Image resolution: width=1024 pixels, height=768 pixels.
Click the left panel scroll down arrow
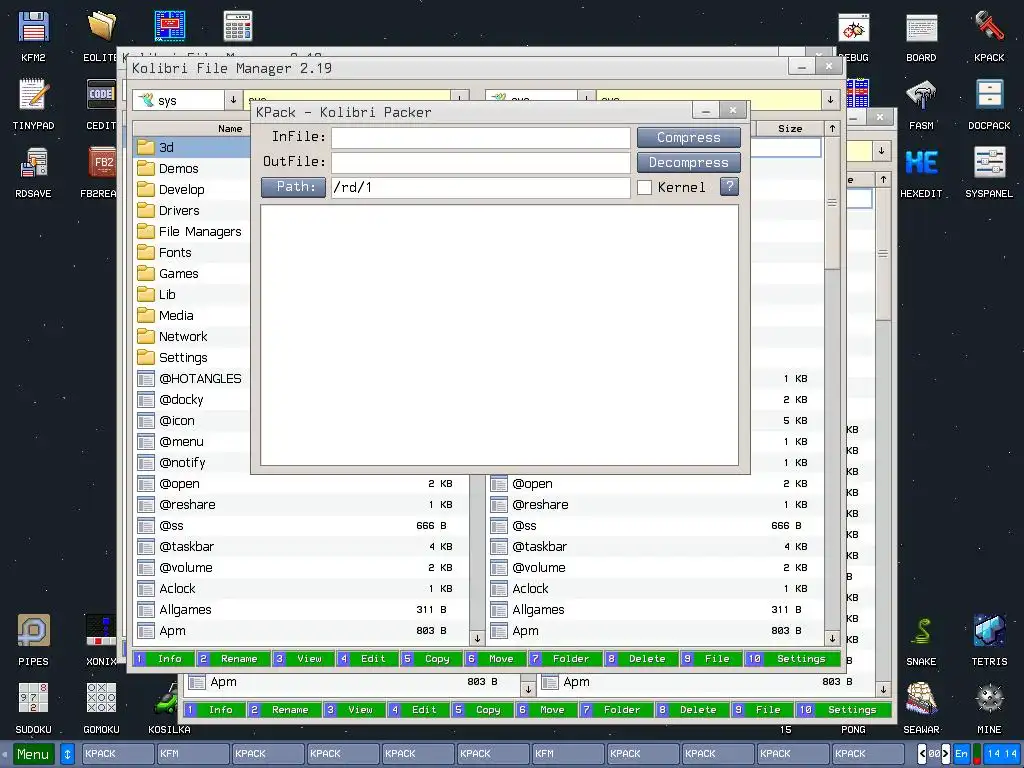(477, 638)
